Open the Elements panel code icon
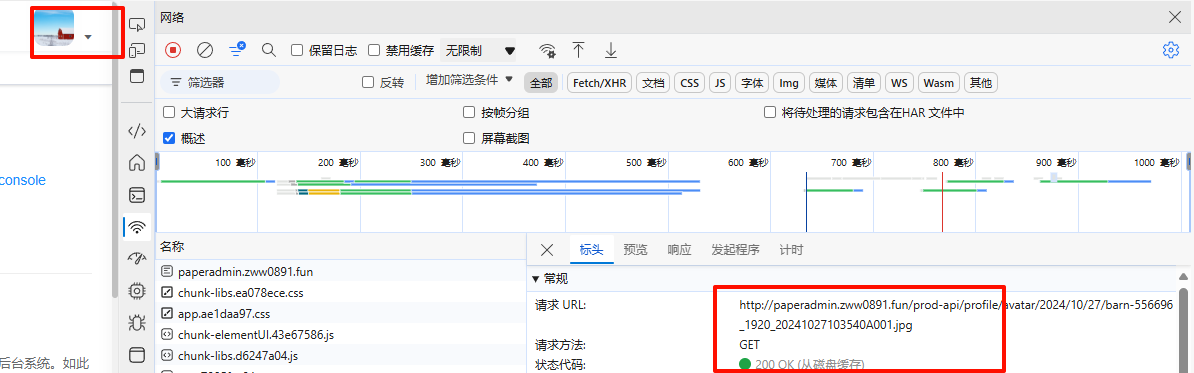The width and height of the screenshot is (1194, 373). (137, 131)
